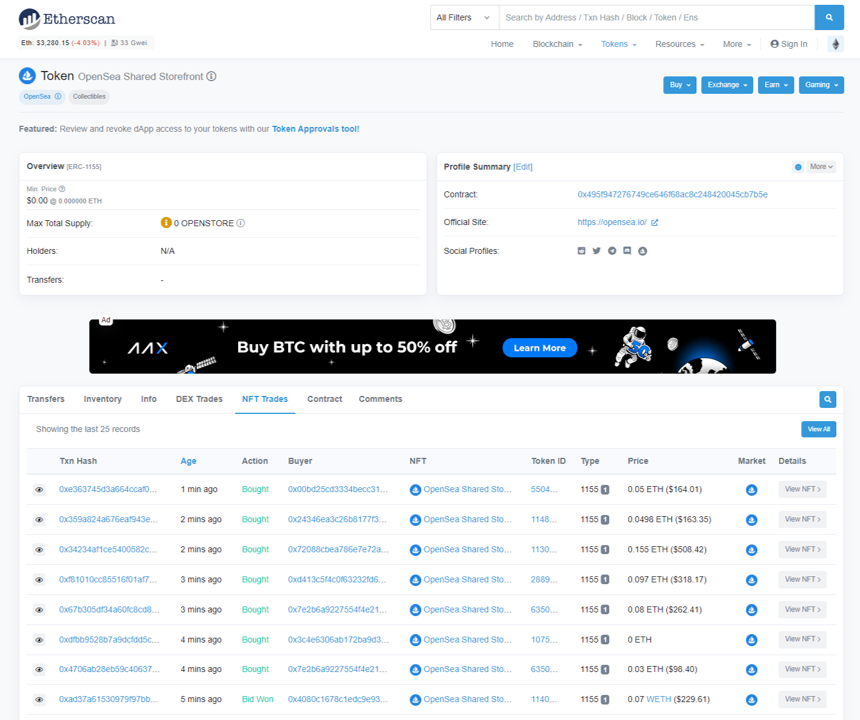Click OpenSea market icon in 0.0498 ETH row
The width and height of the screenshot is (860, 720).
coord(751,520)
